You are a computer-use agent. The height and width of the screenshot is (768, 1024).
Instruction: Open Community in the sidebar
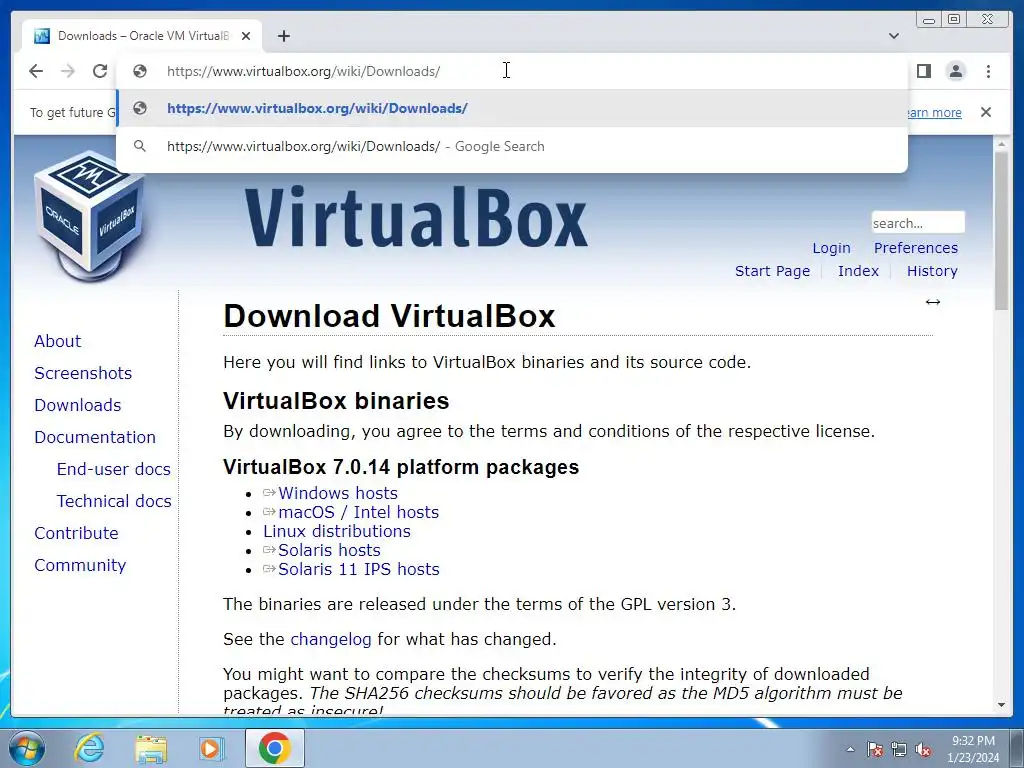(80, 565)
